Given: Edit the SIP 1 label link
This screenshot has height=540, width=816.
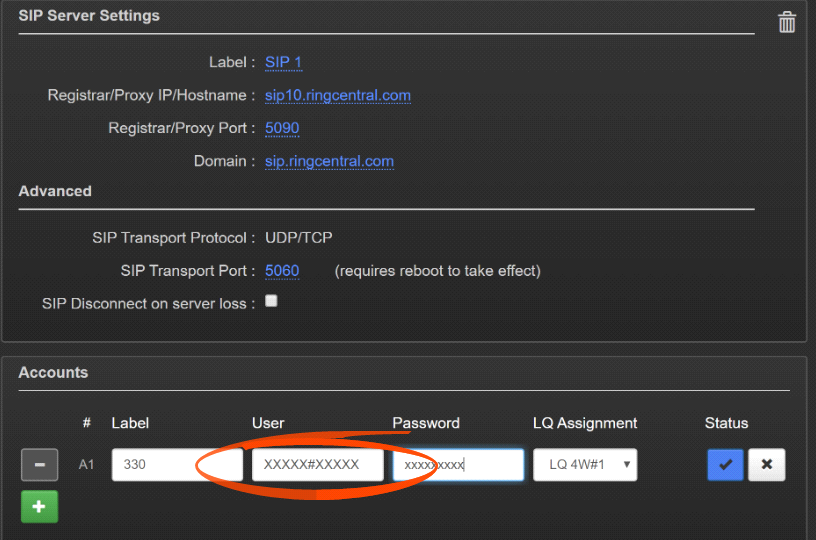Looking at the screenshot, I should (283, 62).
